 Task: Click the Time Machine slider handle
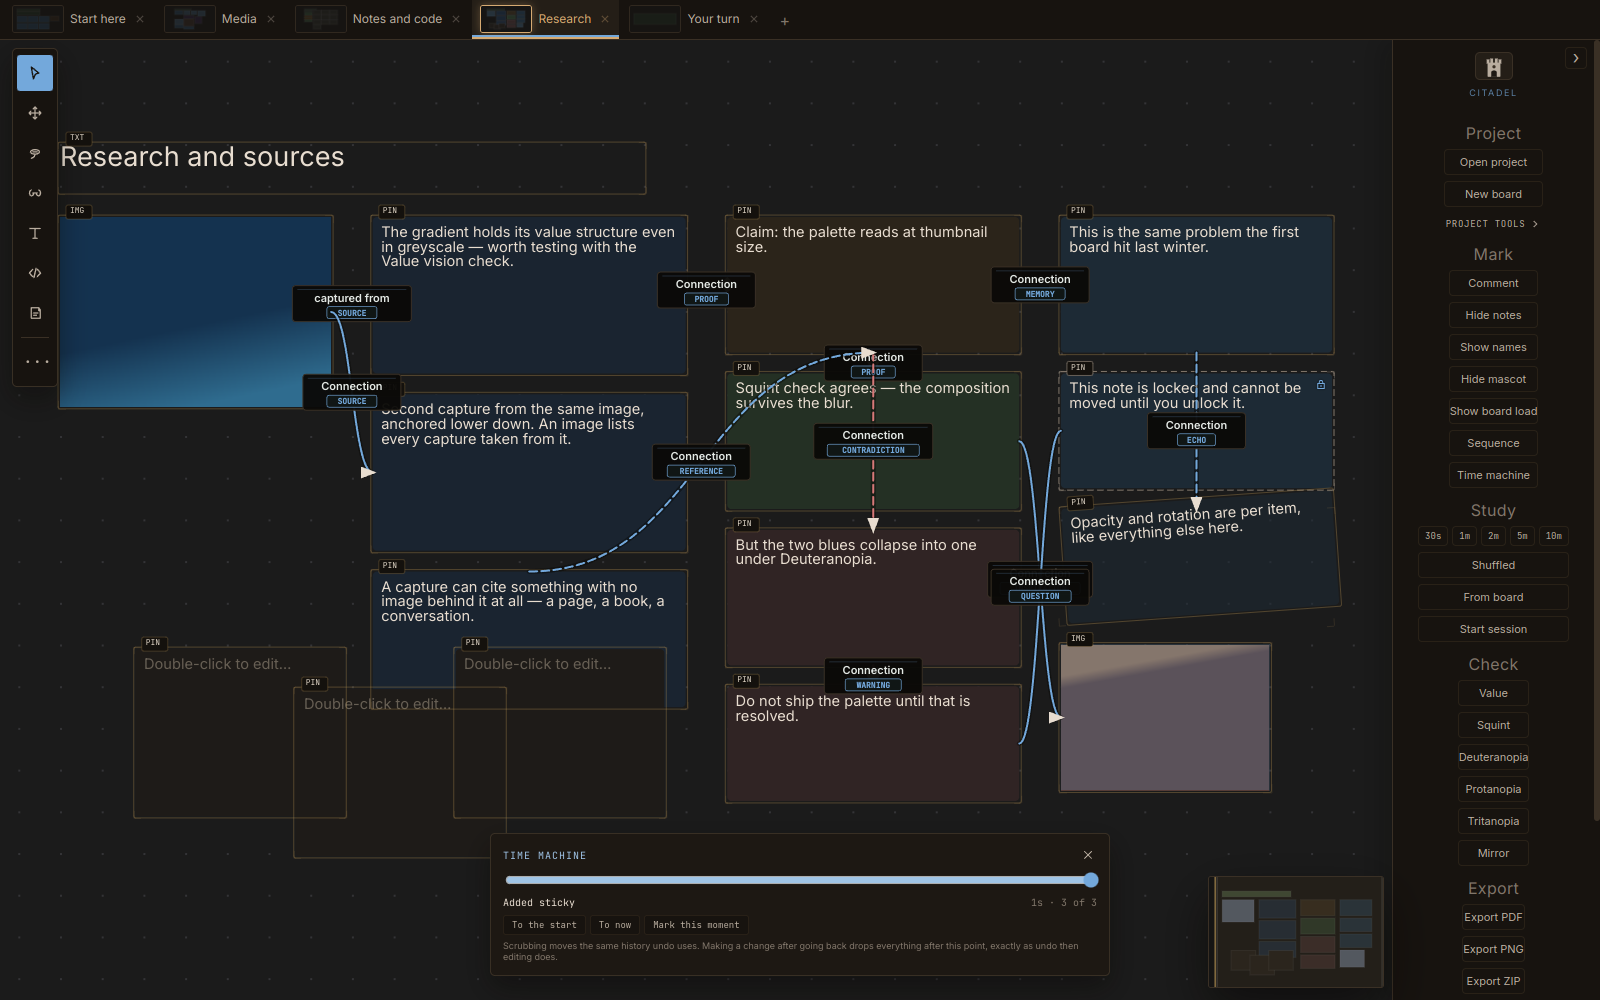click(x=1091, y=880)
